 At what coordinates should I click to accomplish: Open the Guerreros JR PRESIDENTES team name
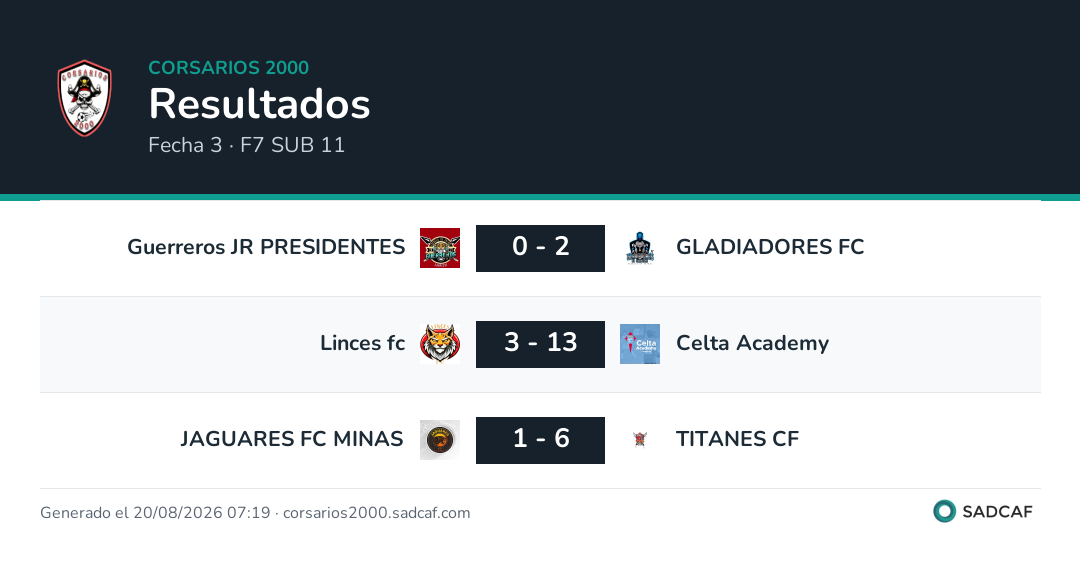266,247
